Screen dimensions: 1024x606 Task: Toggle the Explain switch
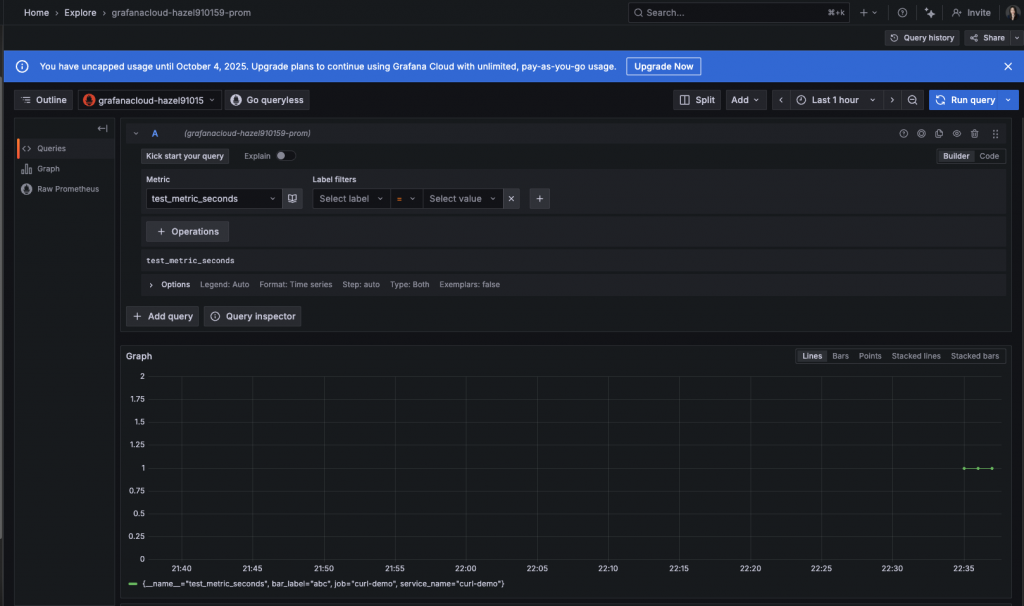point(285,156)
